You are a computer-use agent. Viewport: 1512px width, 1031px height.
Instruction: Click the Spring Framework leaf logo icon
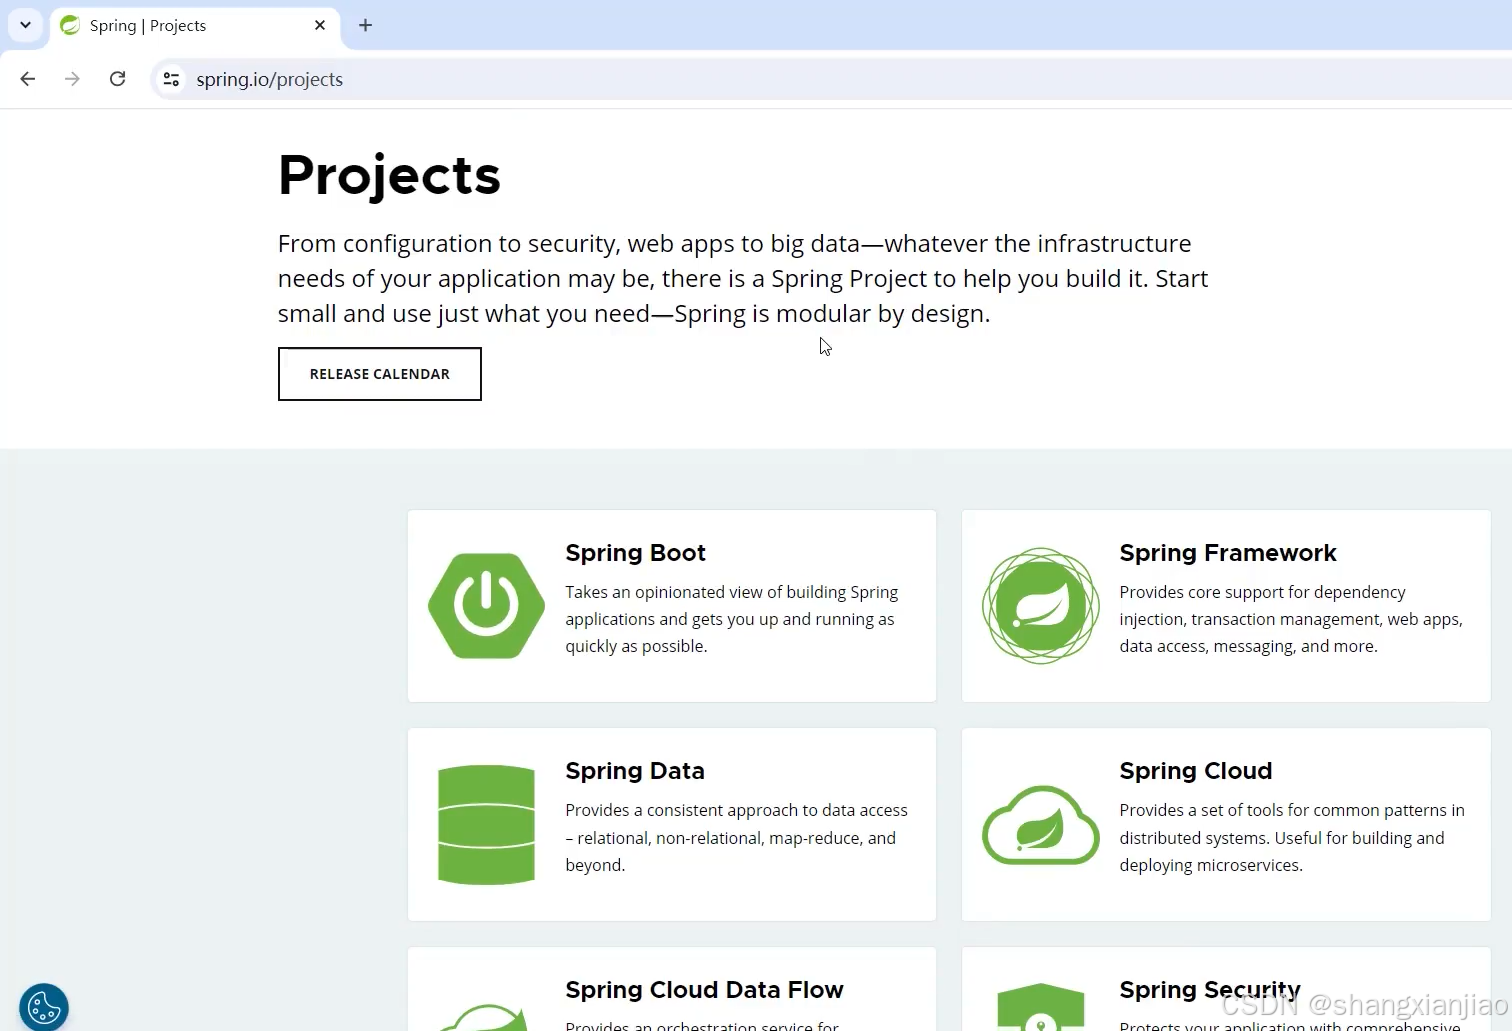[x=1041, y=606]
